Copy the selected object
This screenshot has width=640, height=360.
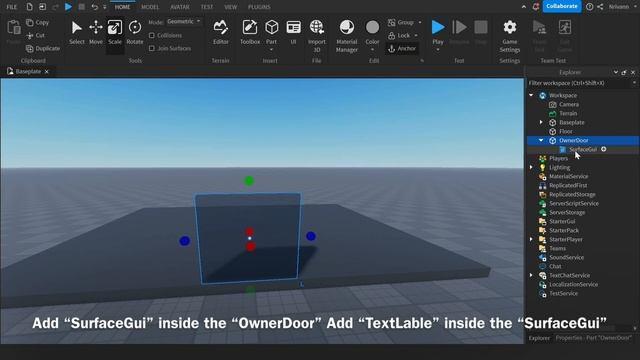(x=38, y=22)
